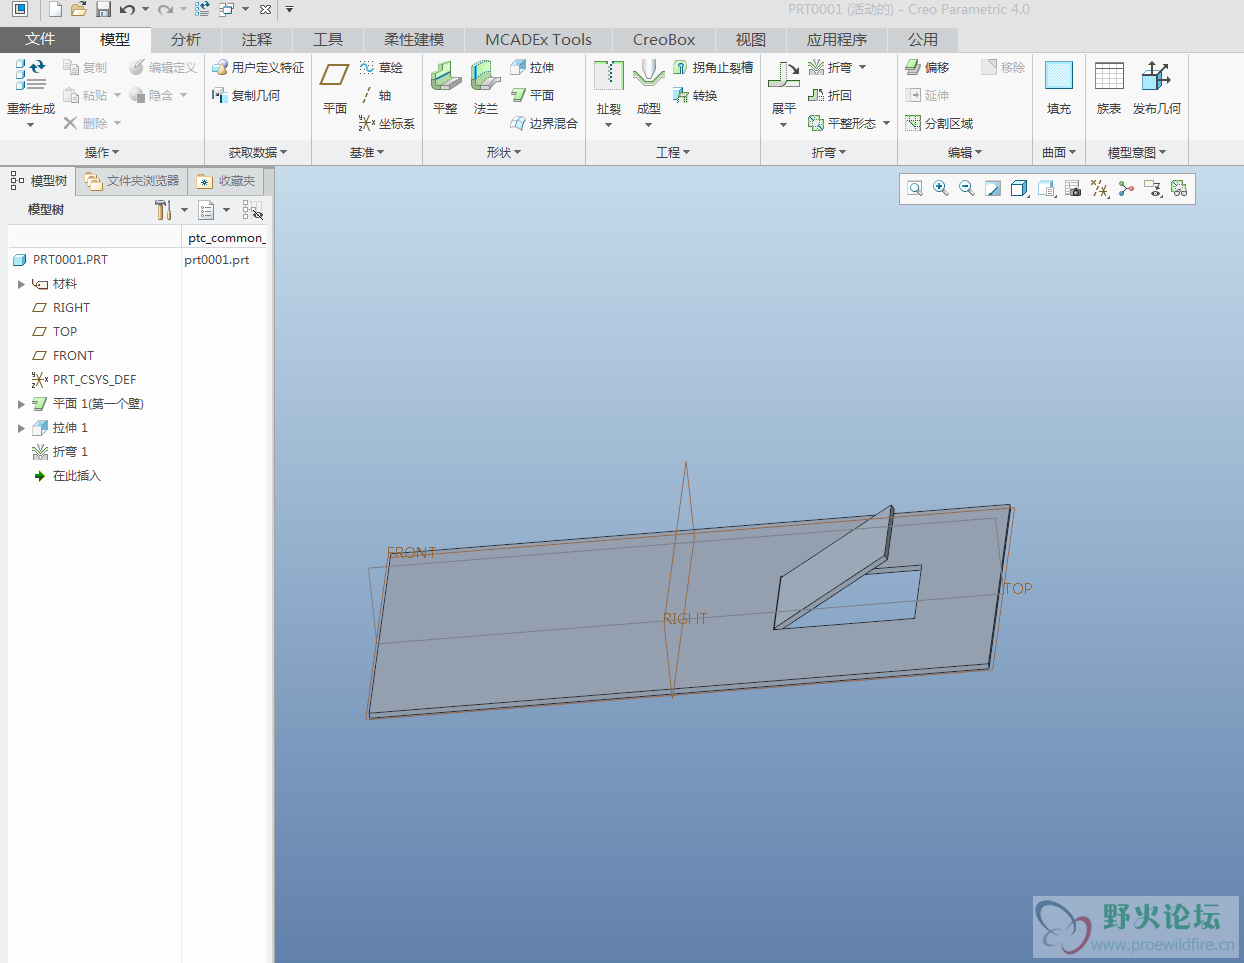Select the 折弯 1 feature in model tree

tap(70, 452)
